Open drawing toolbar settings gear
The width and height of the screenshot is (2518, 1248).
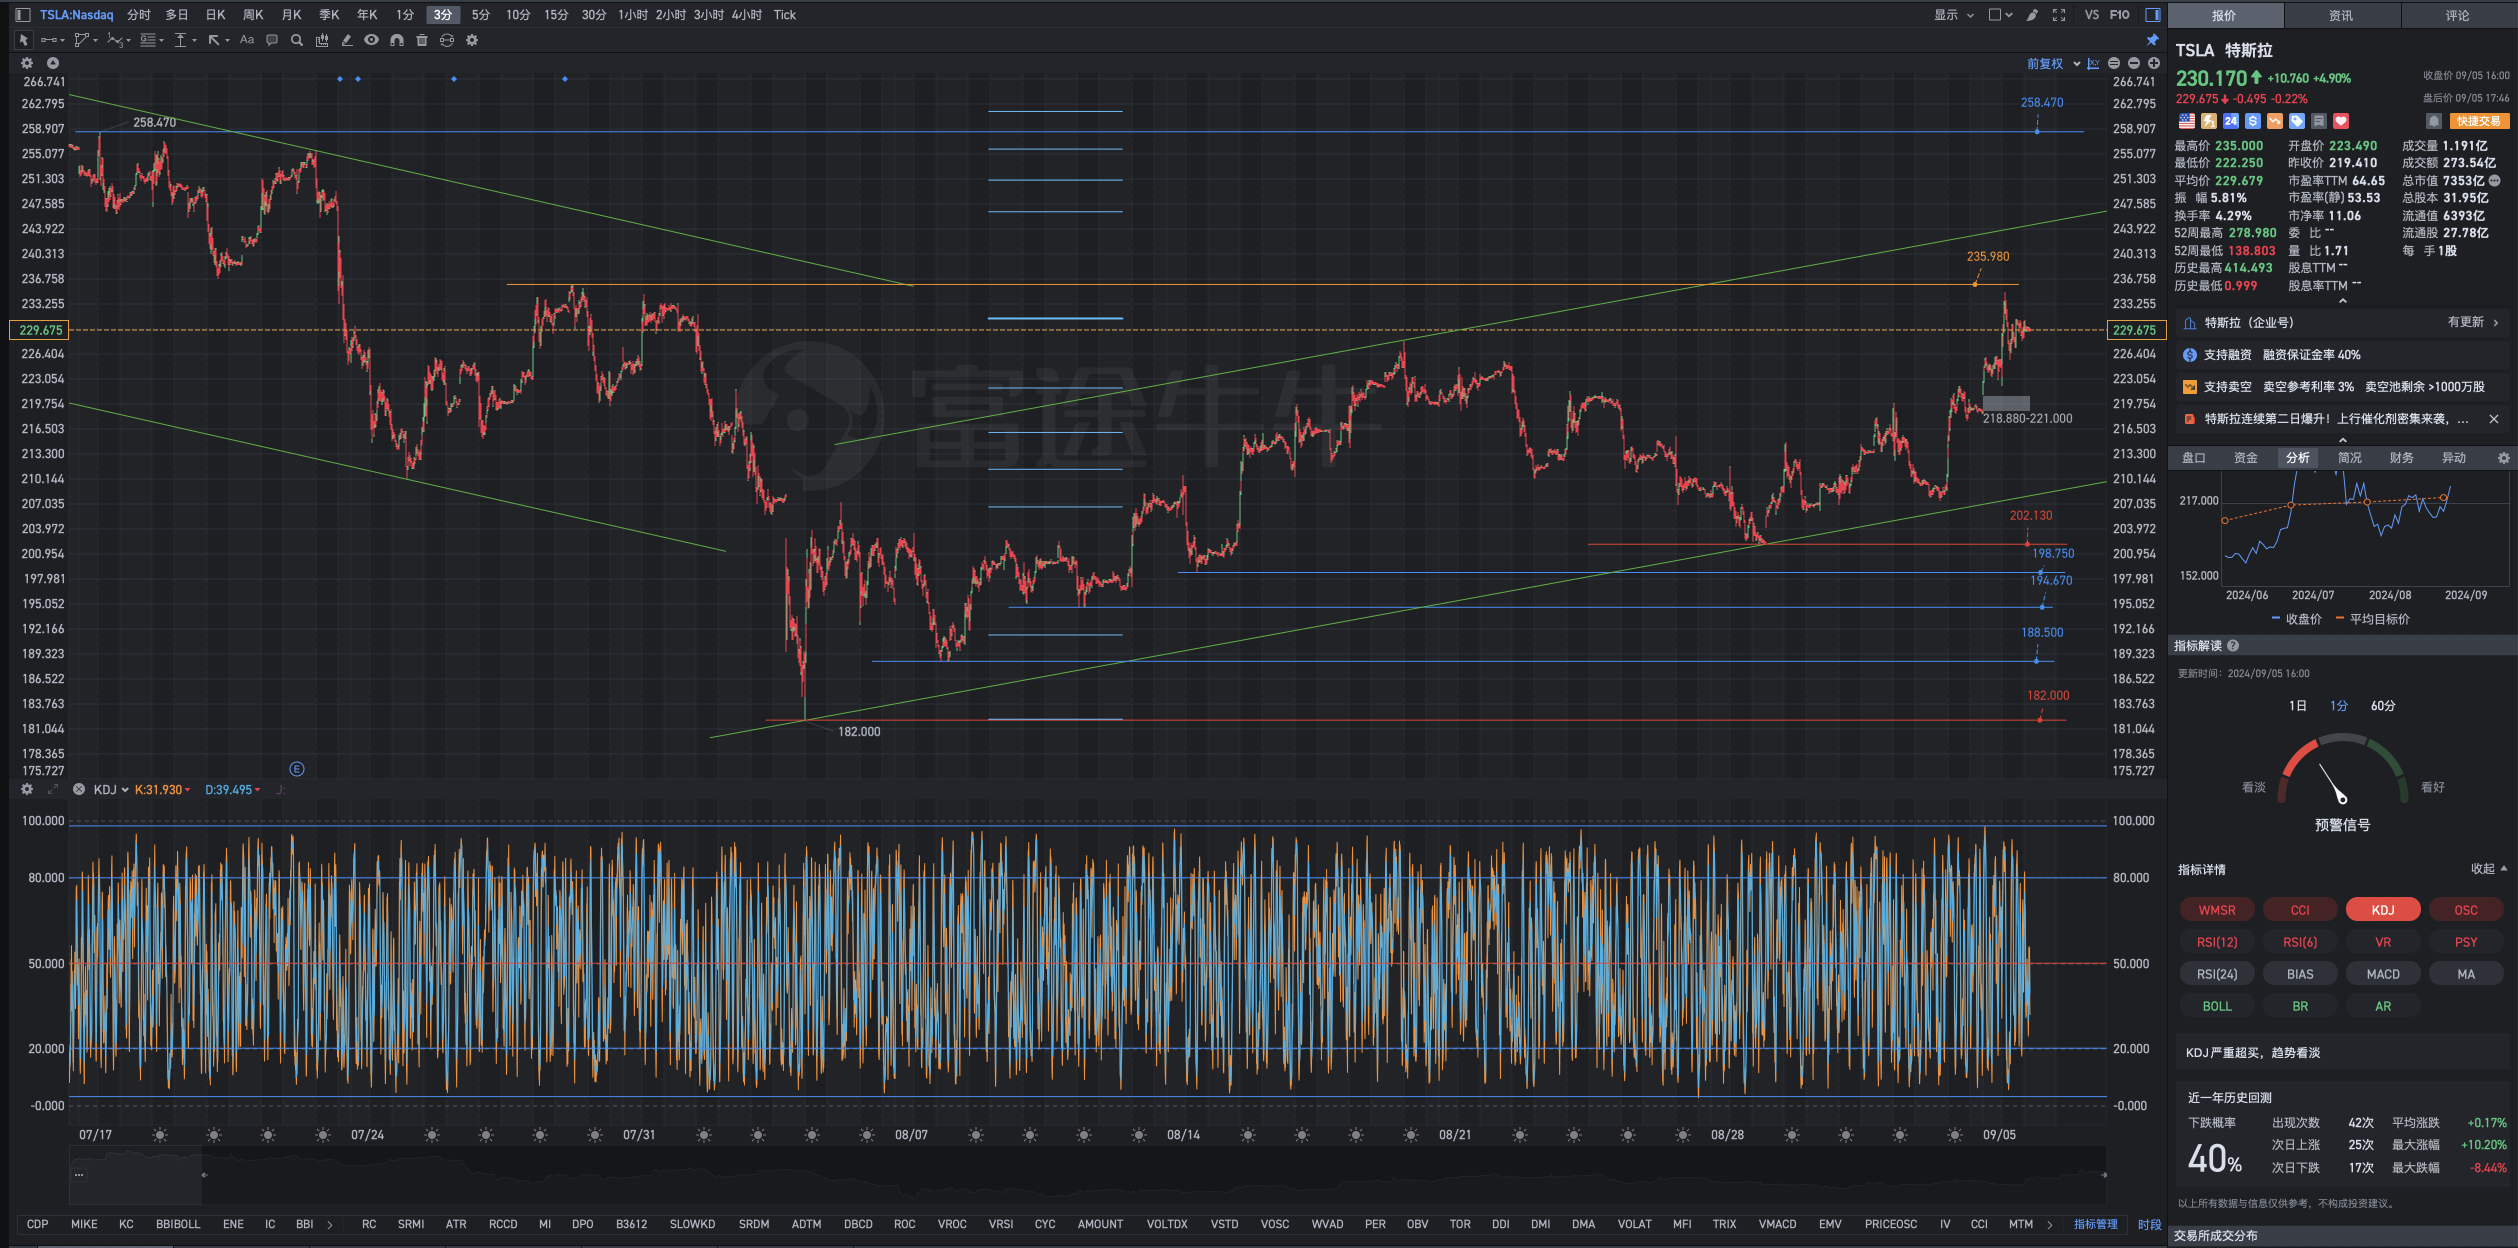(472, 40)
